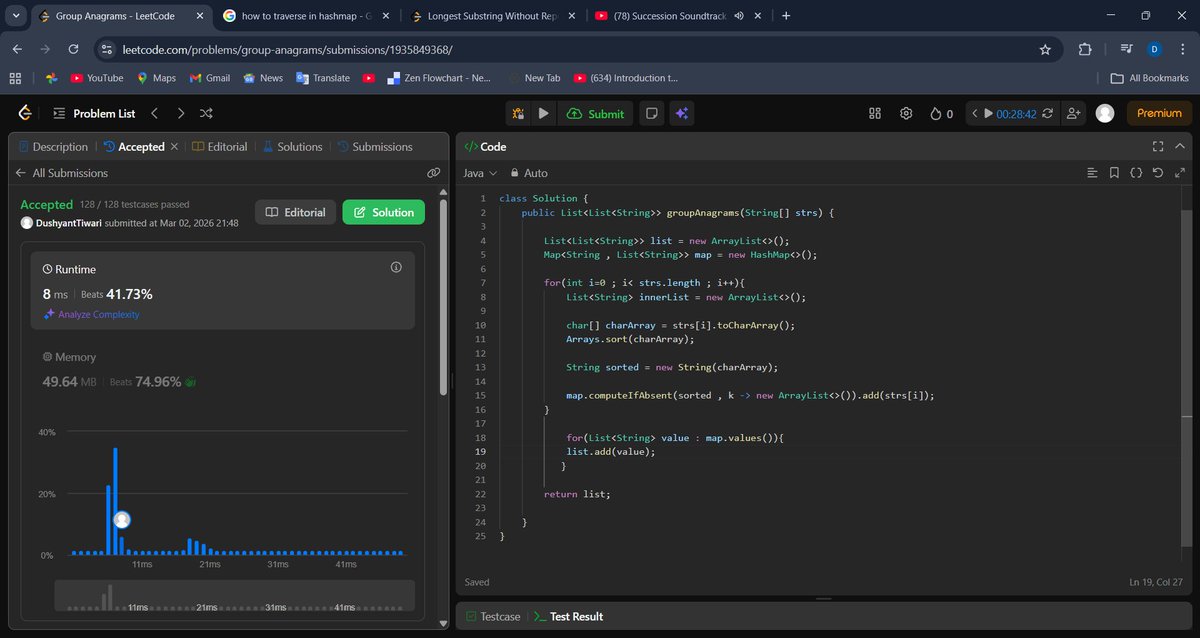Open the Problem List panel
This screenshot has width=1200, height=638.
[93, 113]
